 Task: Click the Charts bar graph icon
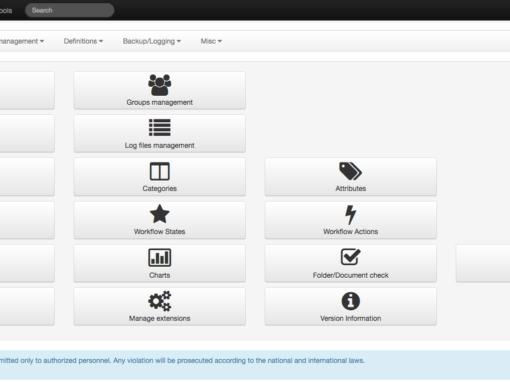(x=160, y=257)
